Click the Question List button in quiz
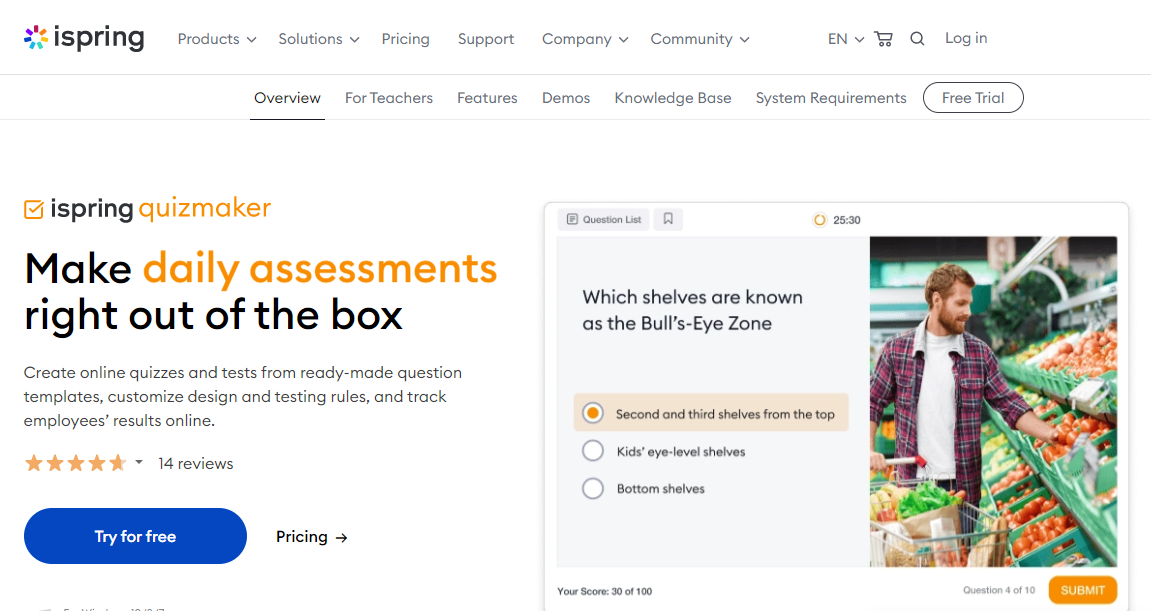Image resolution: width=1151 pixels, height=611 pixels. click(604, 219)
